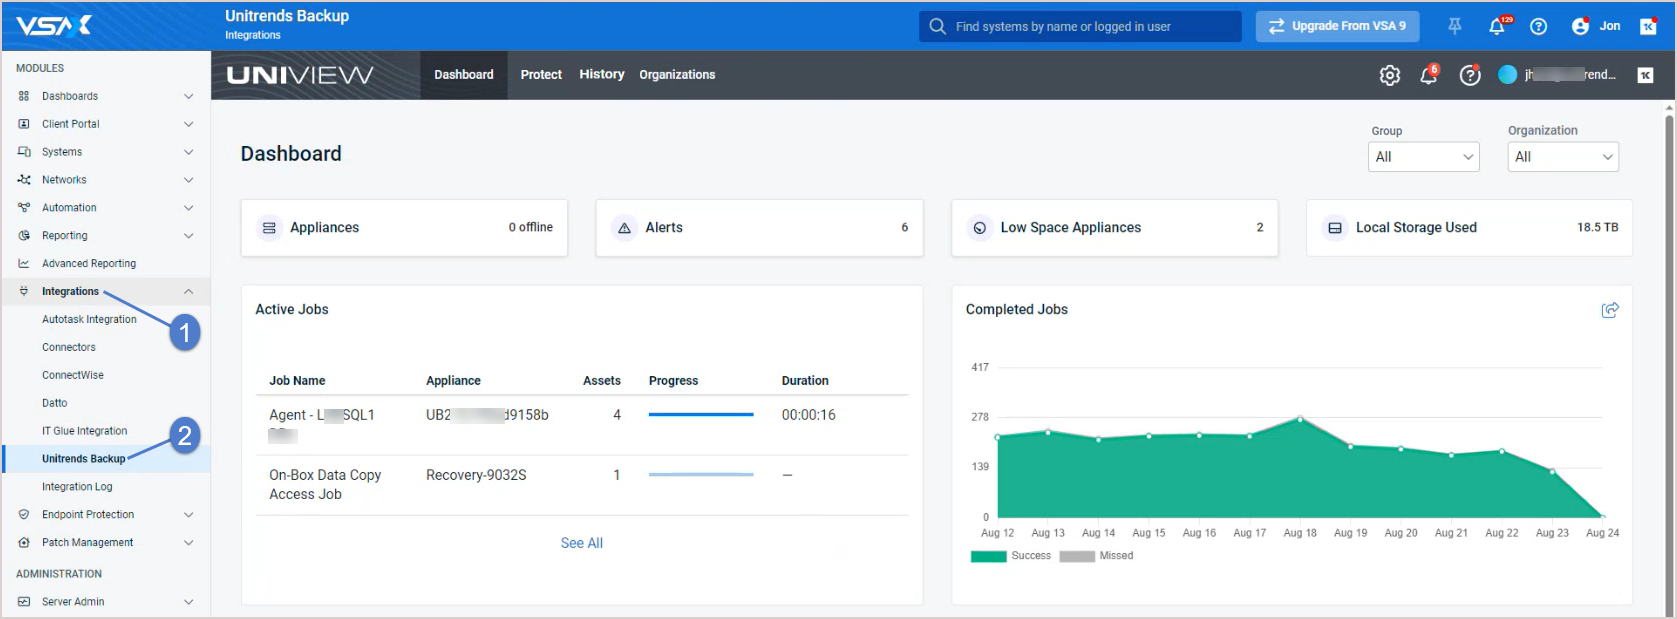Screen dimensions: 1677x619
Task: Open the Dashboards module icon in sidebar
Action: pyautogui.click(x=24, y=96)
